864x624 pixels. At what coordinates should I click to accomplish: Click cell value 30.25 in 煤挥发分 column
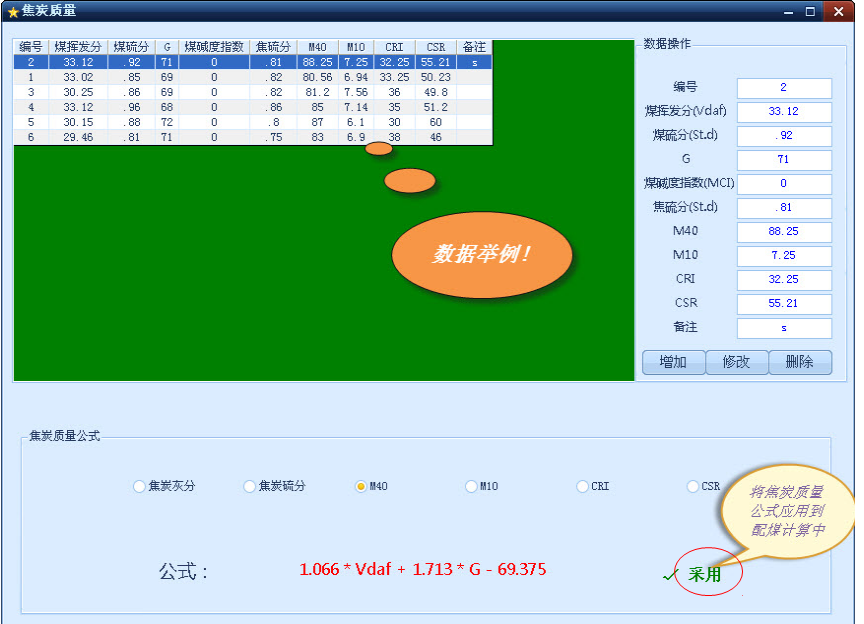[78, 92]
